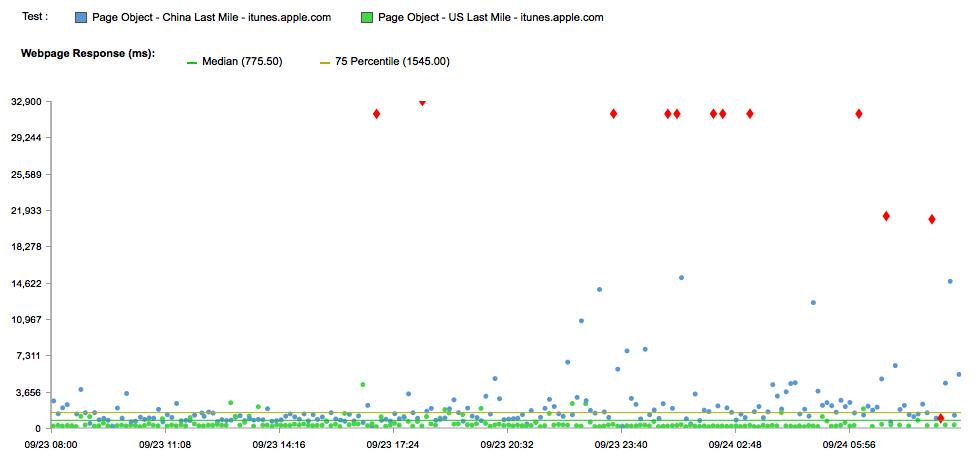This screenshot has height=461, width=976.
Task: Click the red triangle marker at chart top
Action: 422,103
